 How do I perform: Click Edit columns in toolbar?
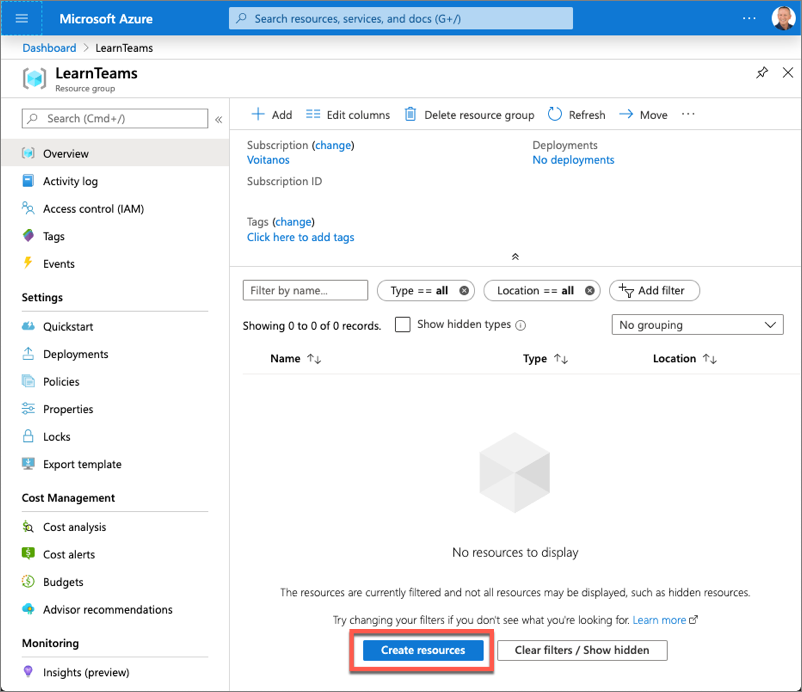pyautogui.click(x=348, y=115)
